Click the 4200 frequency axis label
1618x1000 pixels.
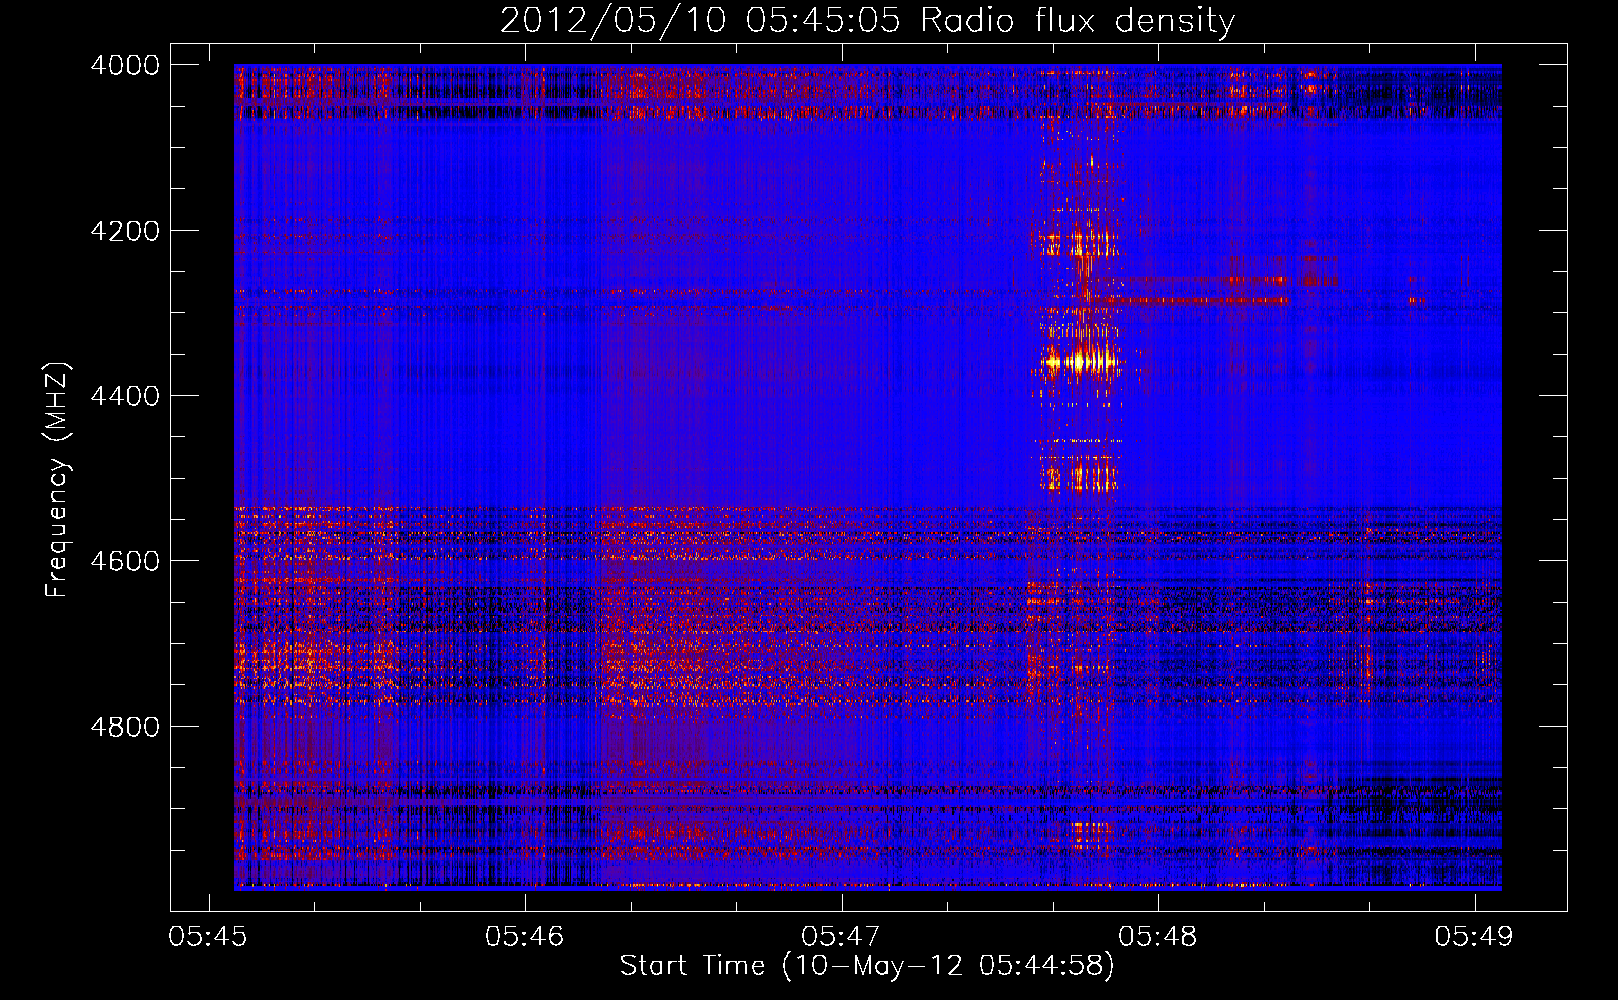(125, 231)
